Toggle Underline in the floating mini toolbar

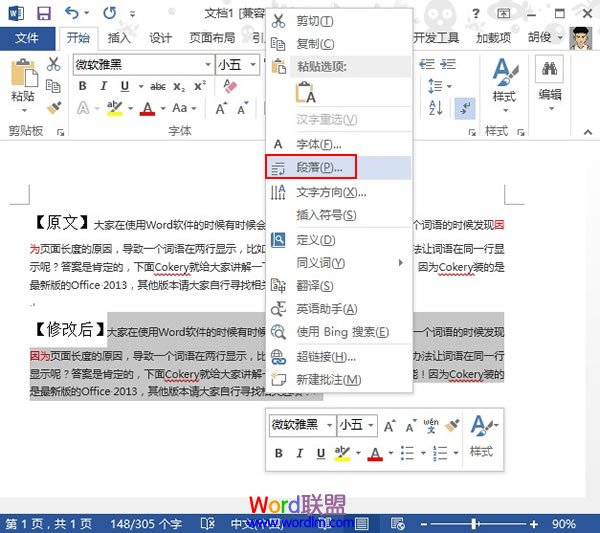322,453
